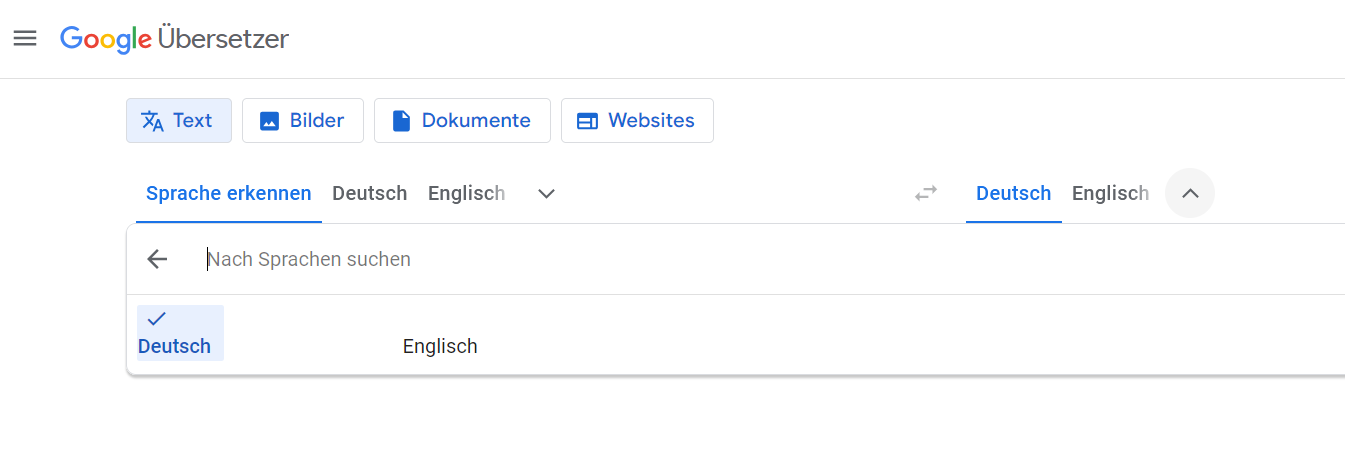
Task: Choose Englisch from the language list
Action: tap(440, 346)
